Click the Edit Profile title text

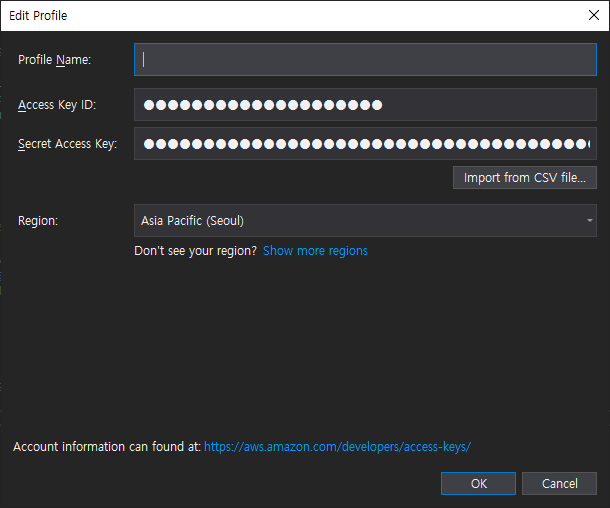tap(38, 16)
